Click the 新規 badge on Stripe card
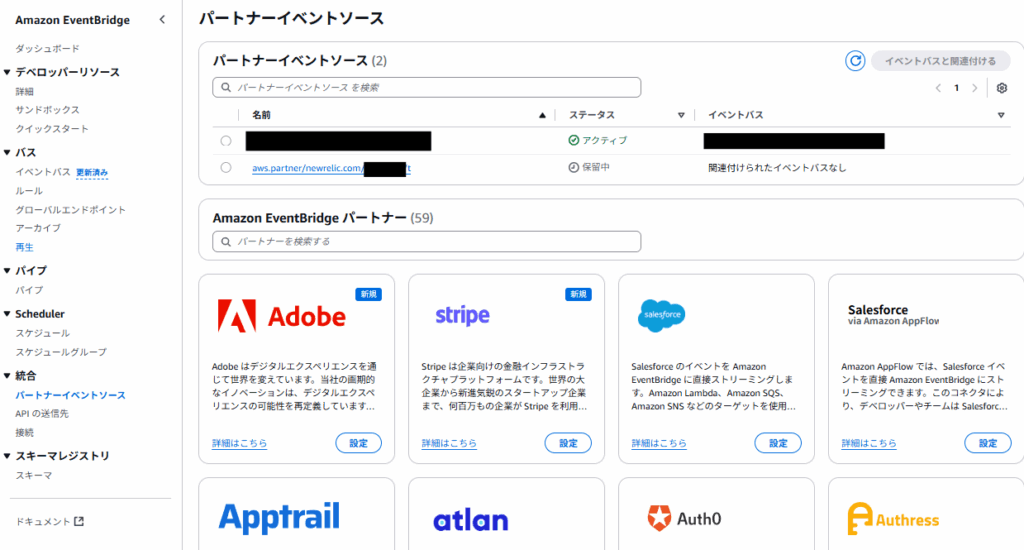The height and width of the screenshot is (550, 1024). (578, 295)
